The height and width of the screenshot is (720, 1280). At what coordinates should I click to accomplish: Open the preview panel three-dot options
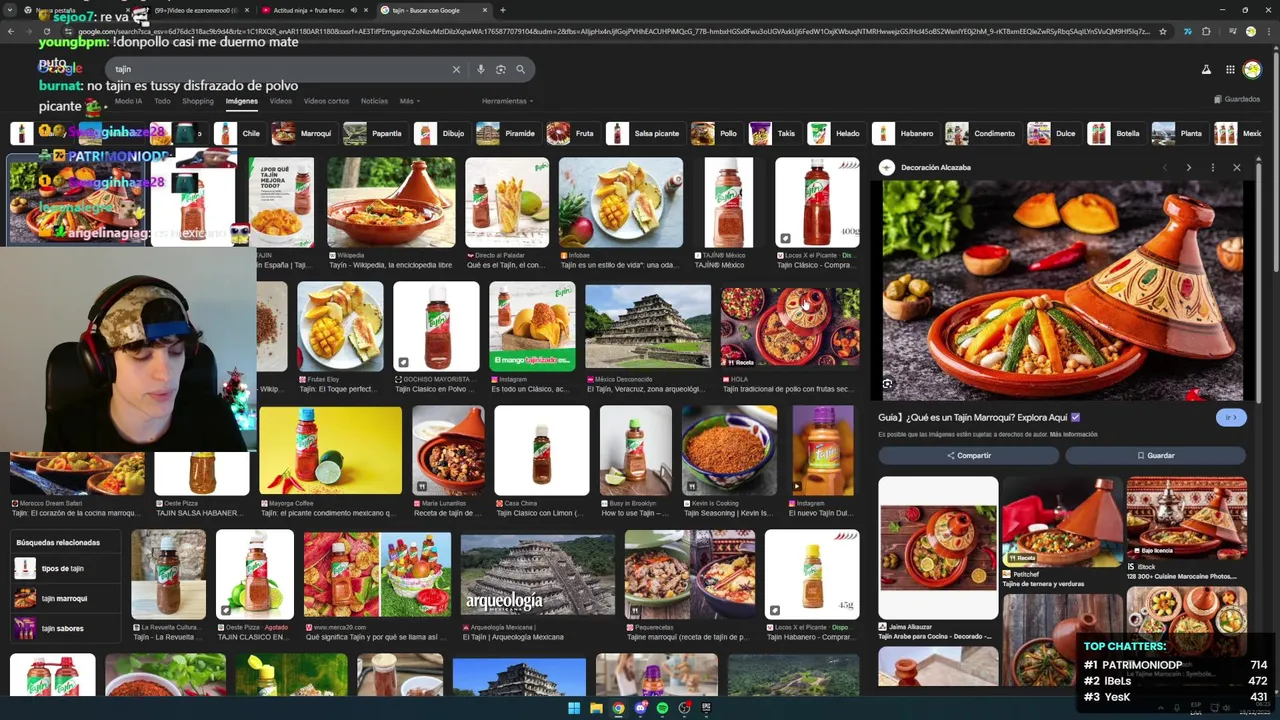click(1212, 167)
